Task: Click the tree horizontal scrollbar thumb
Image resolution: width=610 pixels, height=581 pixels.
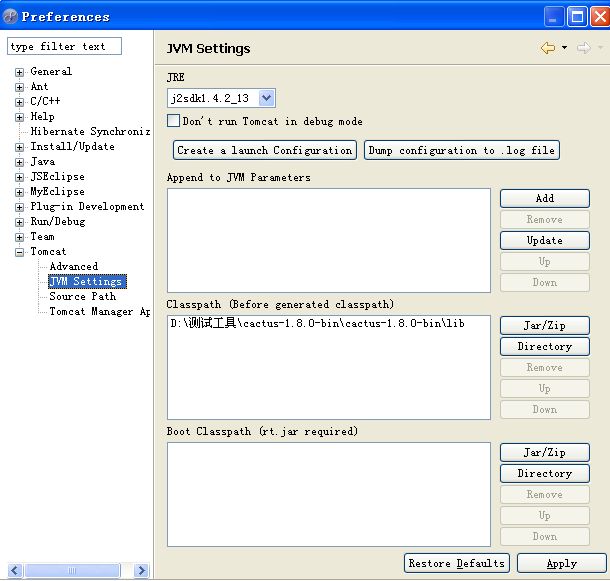Action: tap(72, 570)
